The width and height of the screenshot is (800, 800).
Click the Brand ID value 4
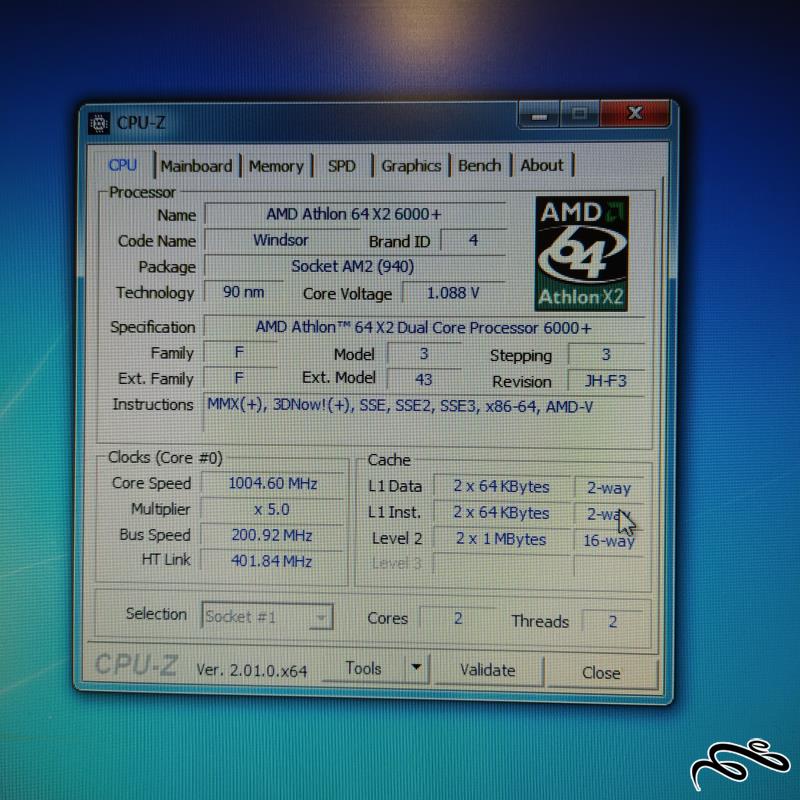pyautogui.click(x=473, y=240)
